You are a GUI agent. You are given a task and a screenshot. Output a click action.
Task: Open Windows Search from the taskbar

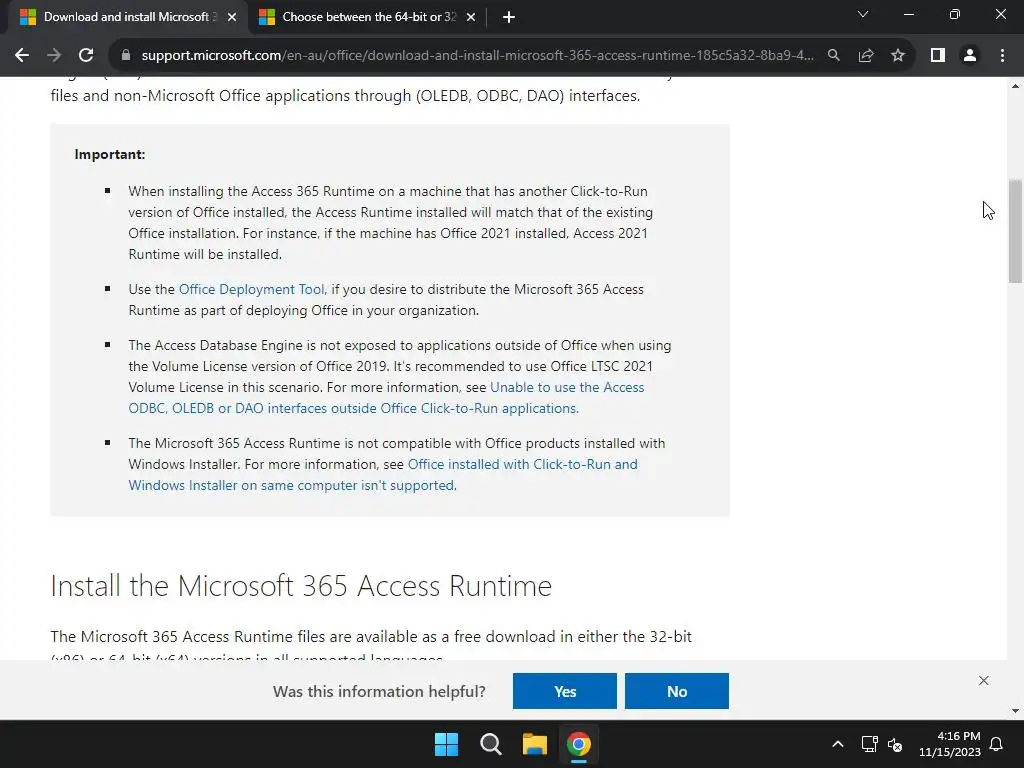pyautogui.click(x=490, y=744)
